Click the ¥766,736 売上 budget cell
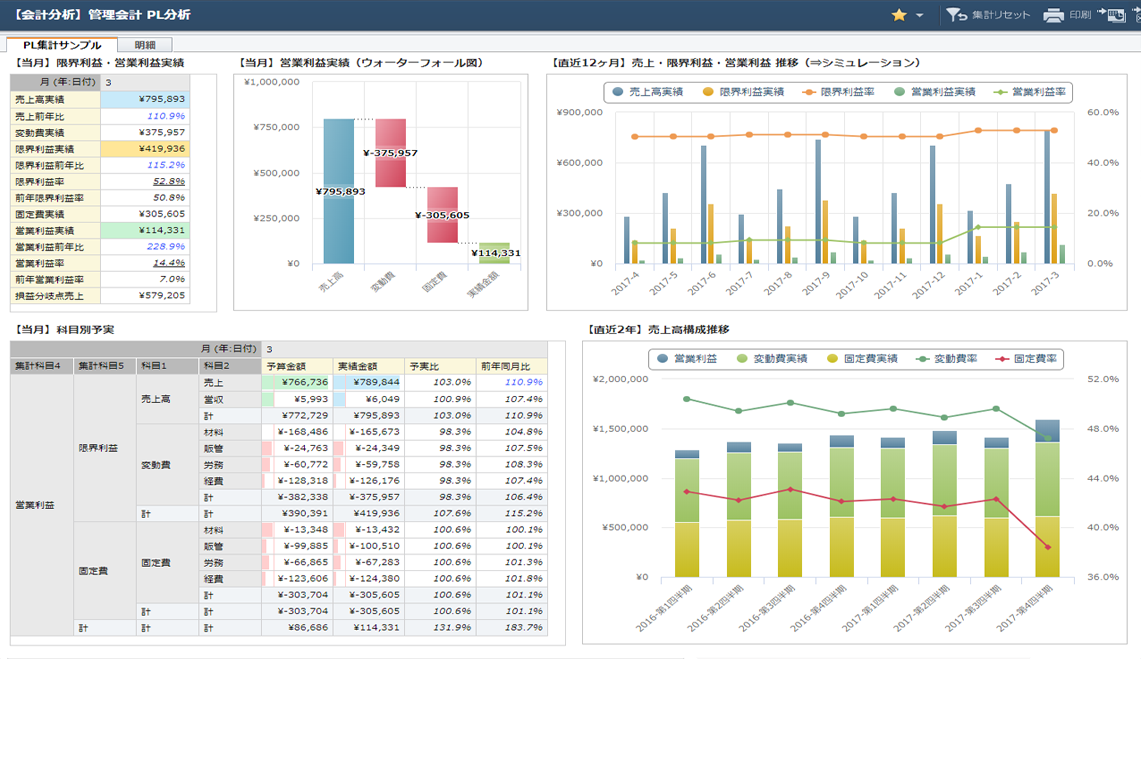This screenshot has width=1142, height=766. click(297, 382)
